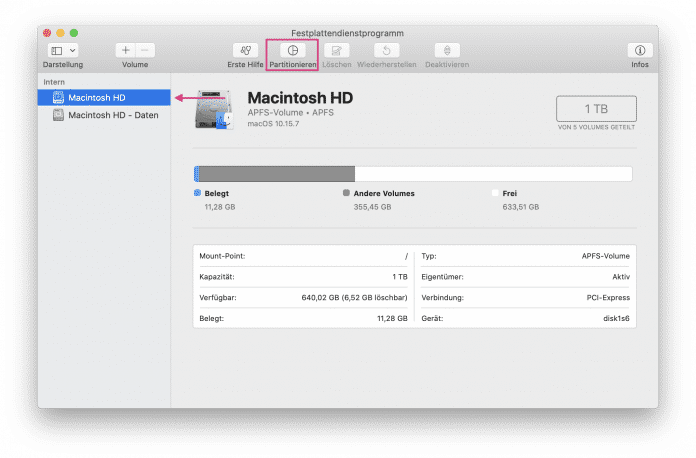This screenshot has width=696, height=458.
Task: Open the Infos panel button
Action: tap(639, 50)
